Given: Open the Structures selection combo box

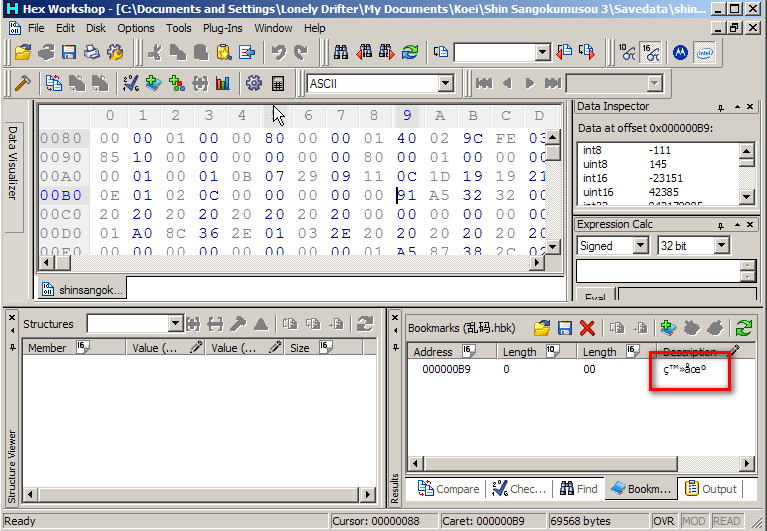Looking at the screenshot, I should [x=176, y=324].
